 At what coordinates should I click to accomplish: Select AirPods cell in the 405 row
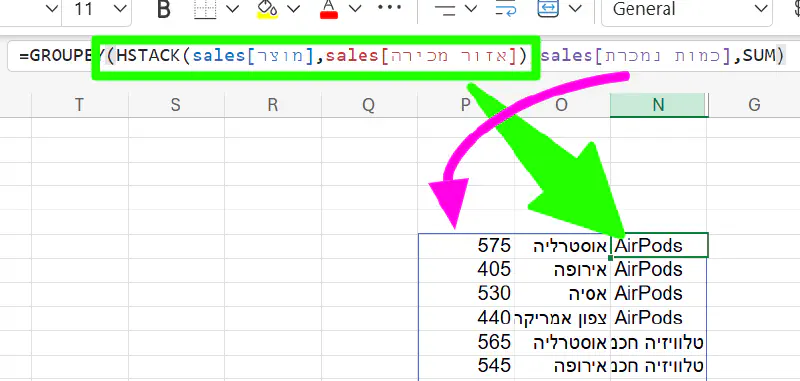point(659,269)
